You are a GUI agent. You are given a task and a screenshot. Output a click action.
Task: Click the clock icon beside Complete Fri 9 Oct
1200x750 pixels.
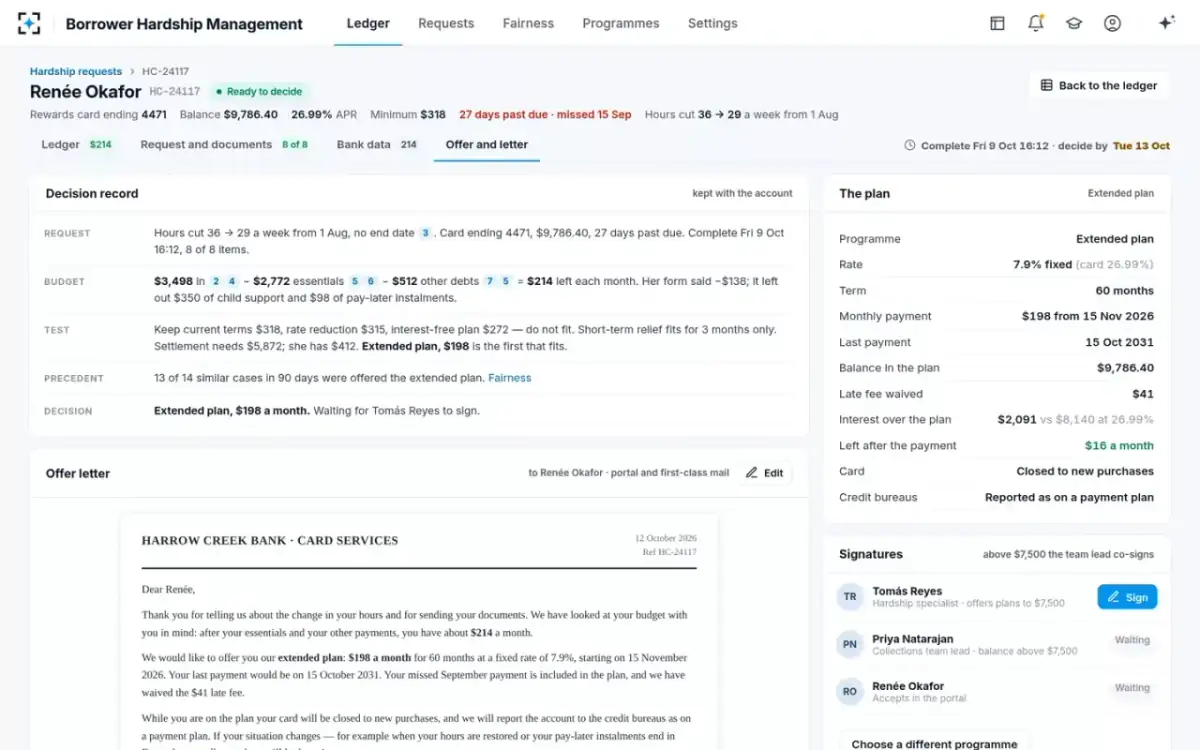909,146
